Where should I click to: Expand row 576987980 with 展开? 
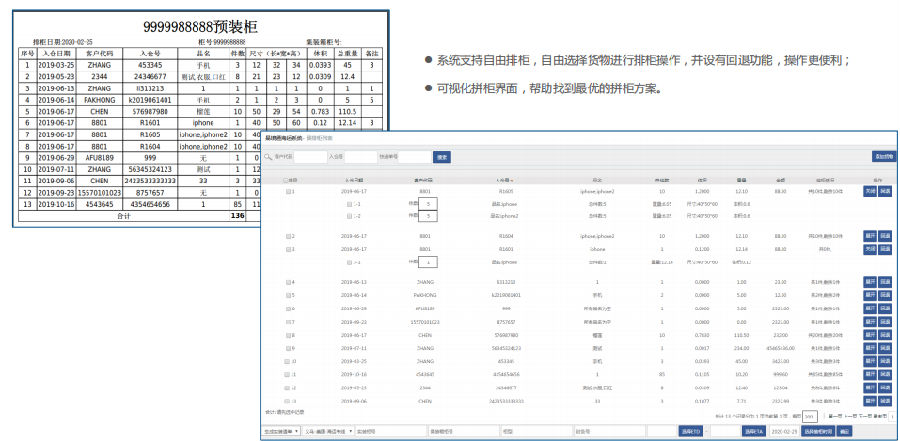(870, 335)
